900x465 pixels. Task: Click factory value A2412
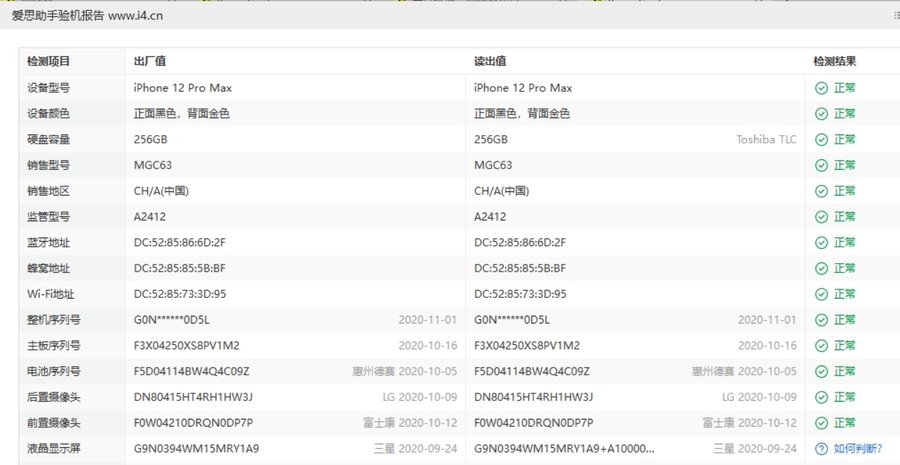pos(150,216)
